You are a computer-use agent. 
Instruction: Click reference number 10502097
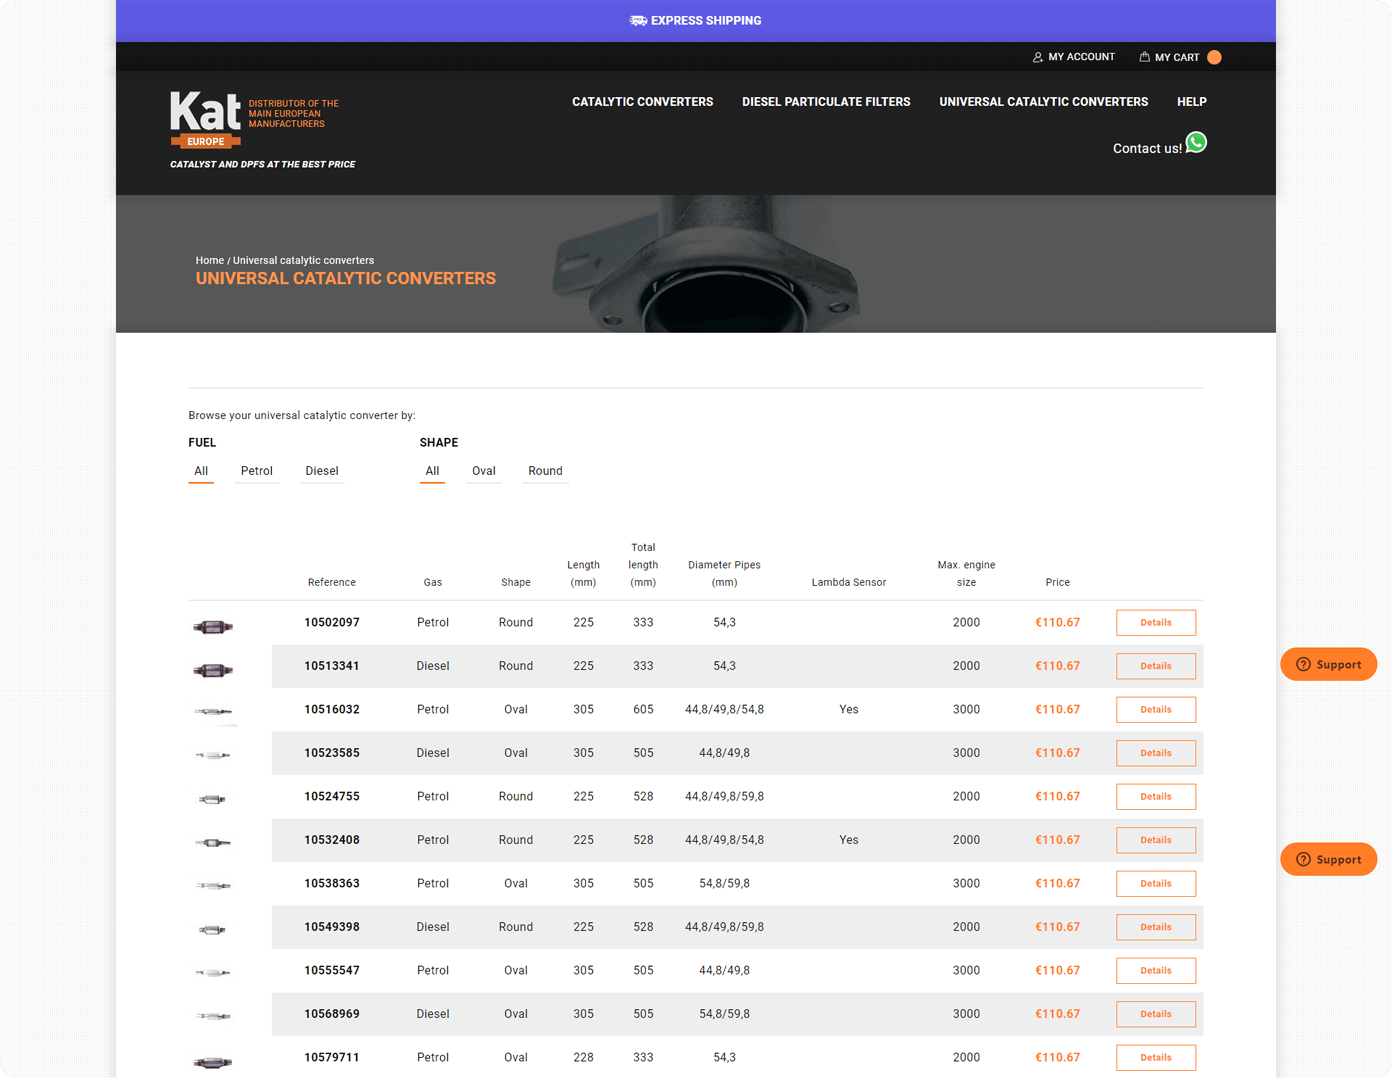[x=331, y=622]
